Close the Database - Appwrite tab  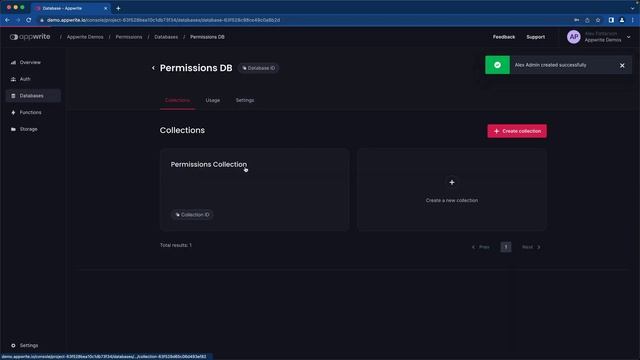click(x=105, y=8)
